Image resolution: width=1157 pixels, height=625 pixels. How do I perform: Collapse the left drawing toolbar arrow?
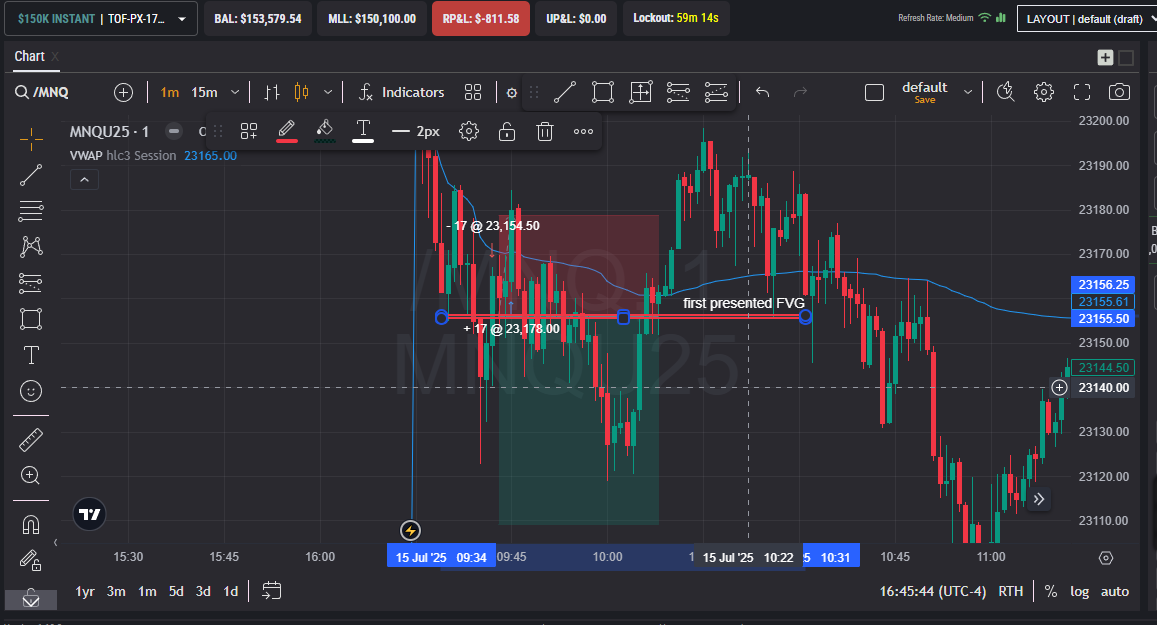(x=55, y=542)
